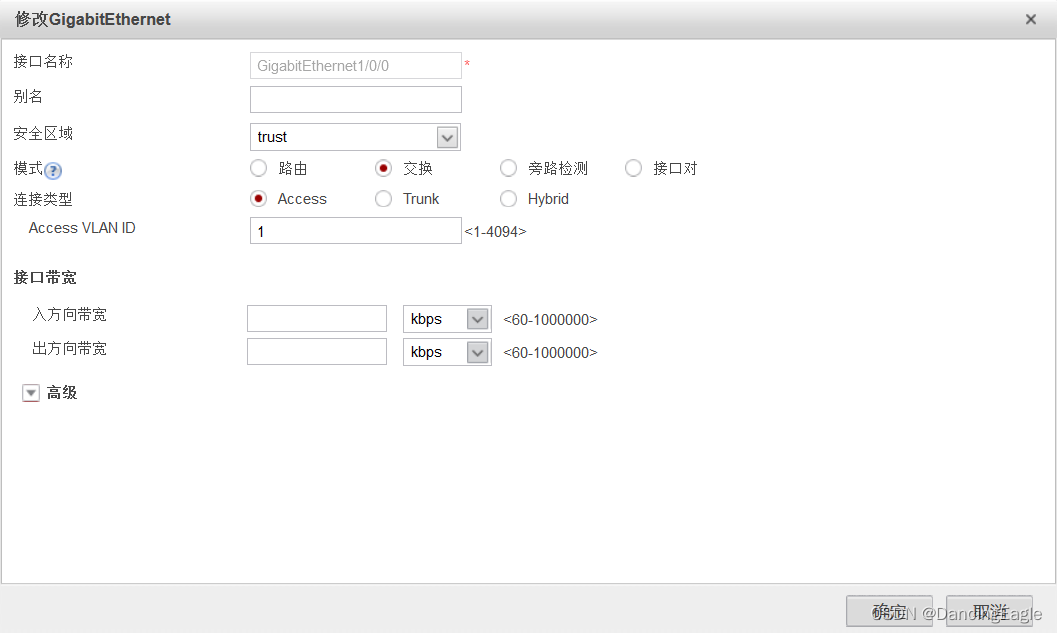Click the 入方向带宽 <60-1000000> range hint
The height and width of the screenshot is (633, 1057).
point(550,320)
